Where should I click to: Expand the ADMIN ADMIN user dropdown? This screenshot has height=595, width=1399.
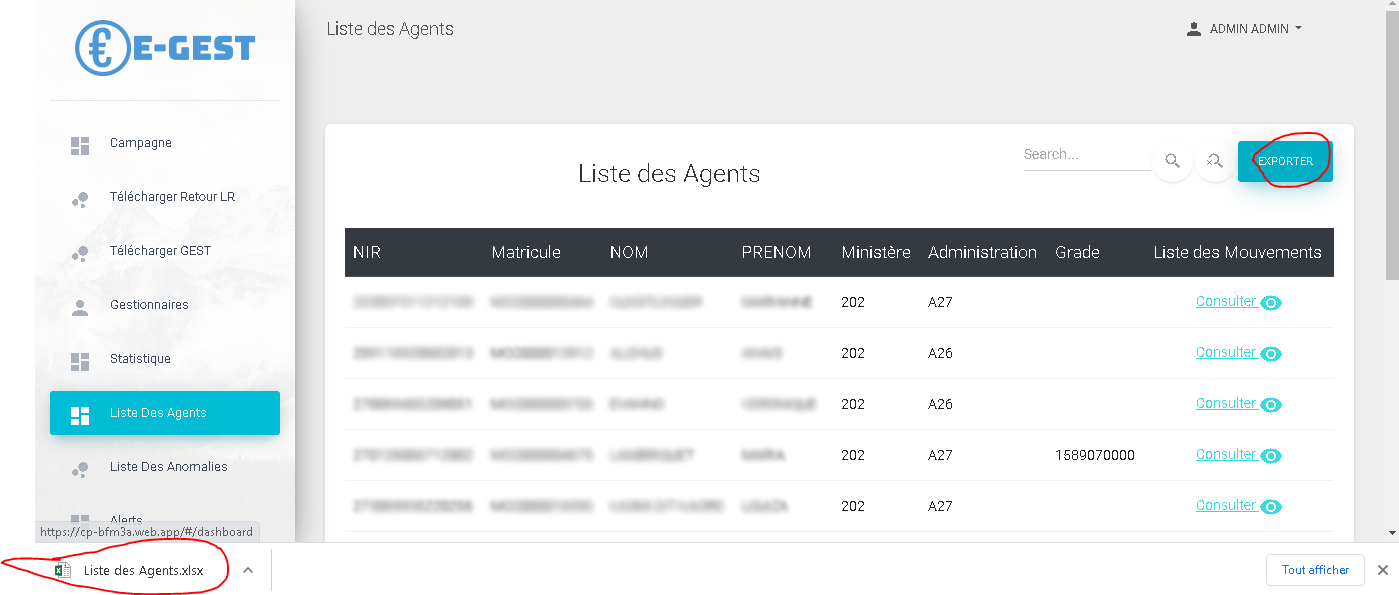[1244, 29]
